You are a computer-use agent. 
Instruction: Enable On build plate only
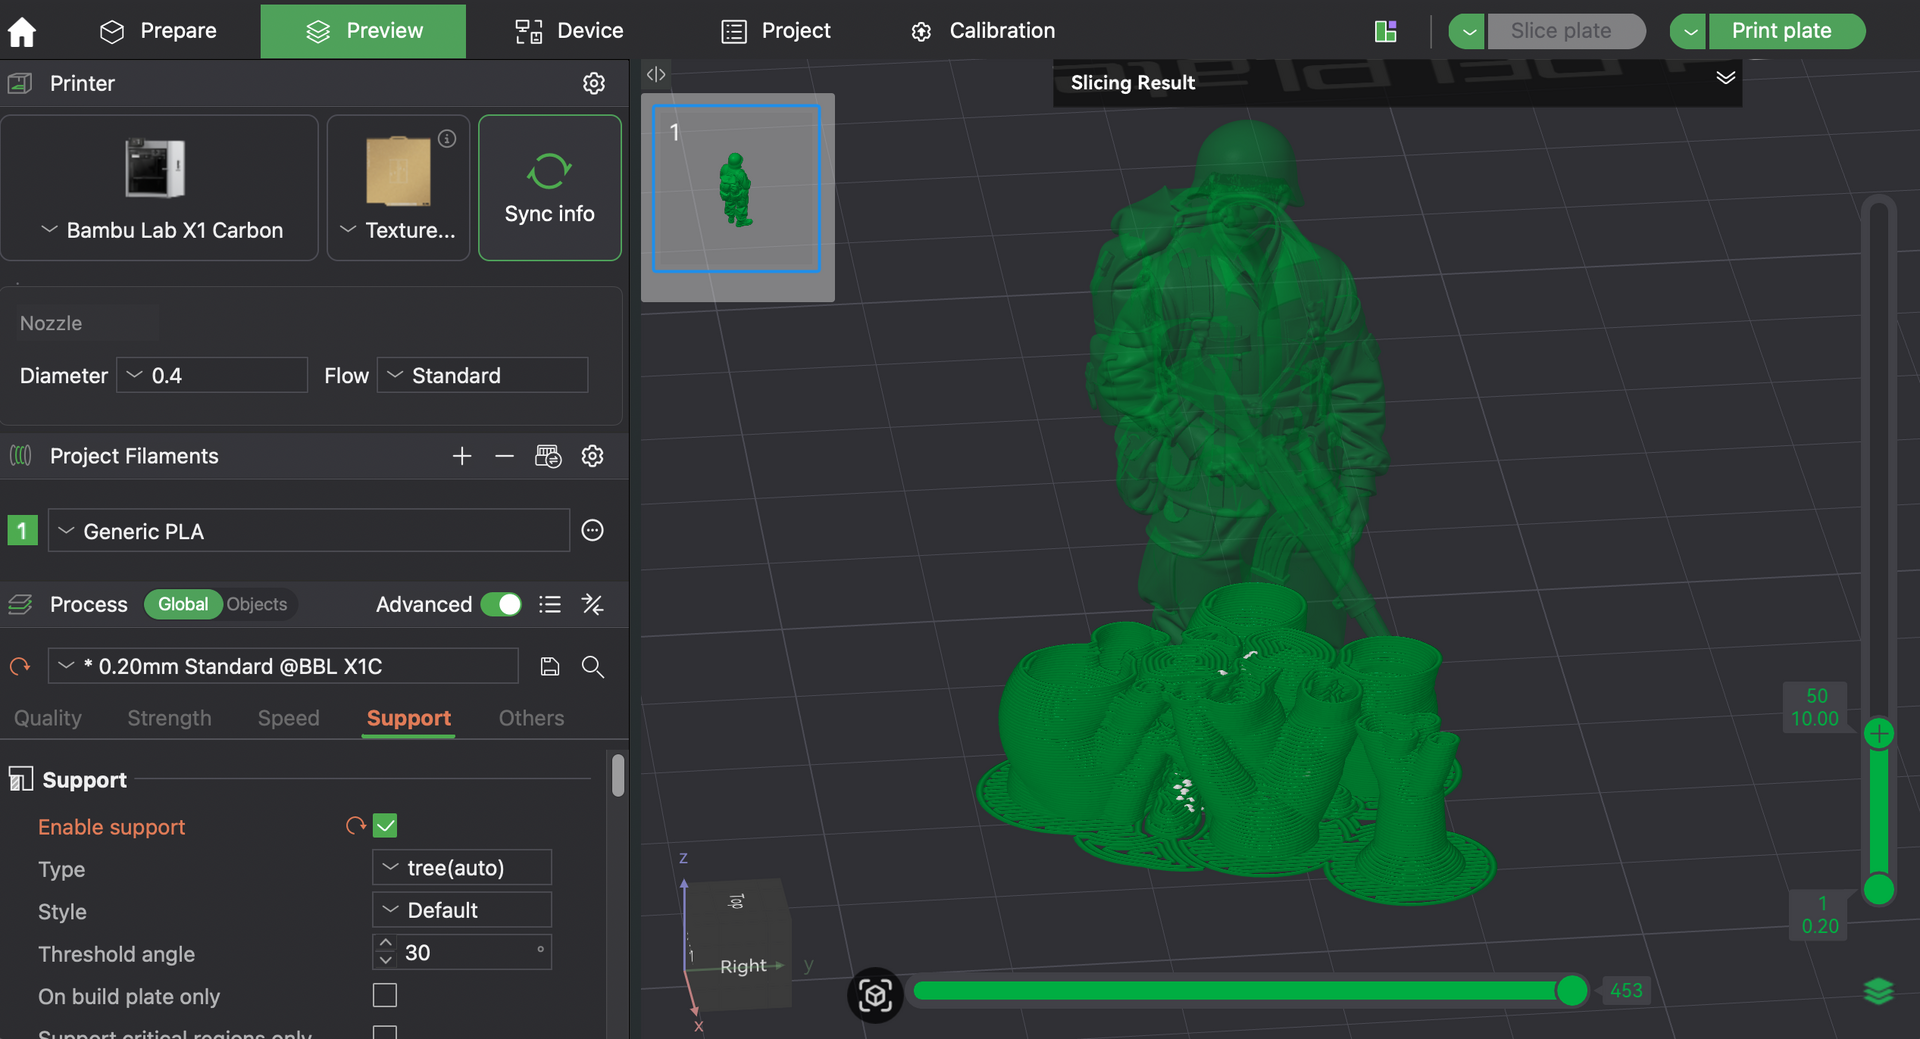click(385, 995)
